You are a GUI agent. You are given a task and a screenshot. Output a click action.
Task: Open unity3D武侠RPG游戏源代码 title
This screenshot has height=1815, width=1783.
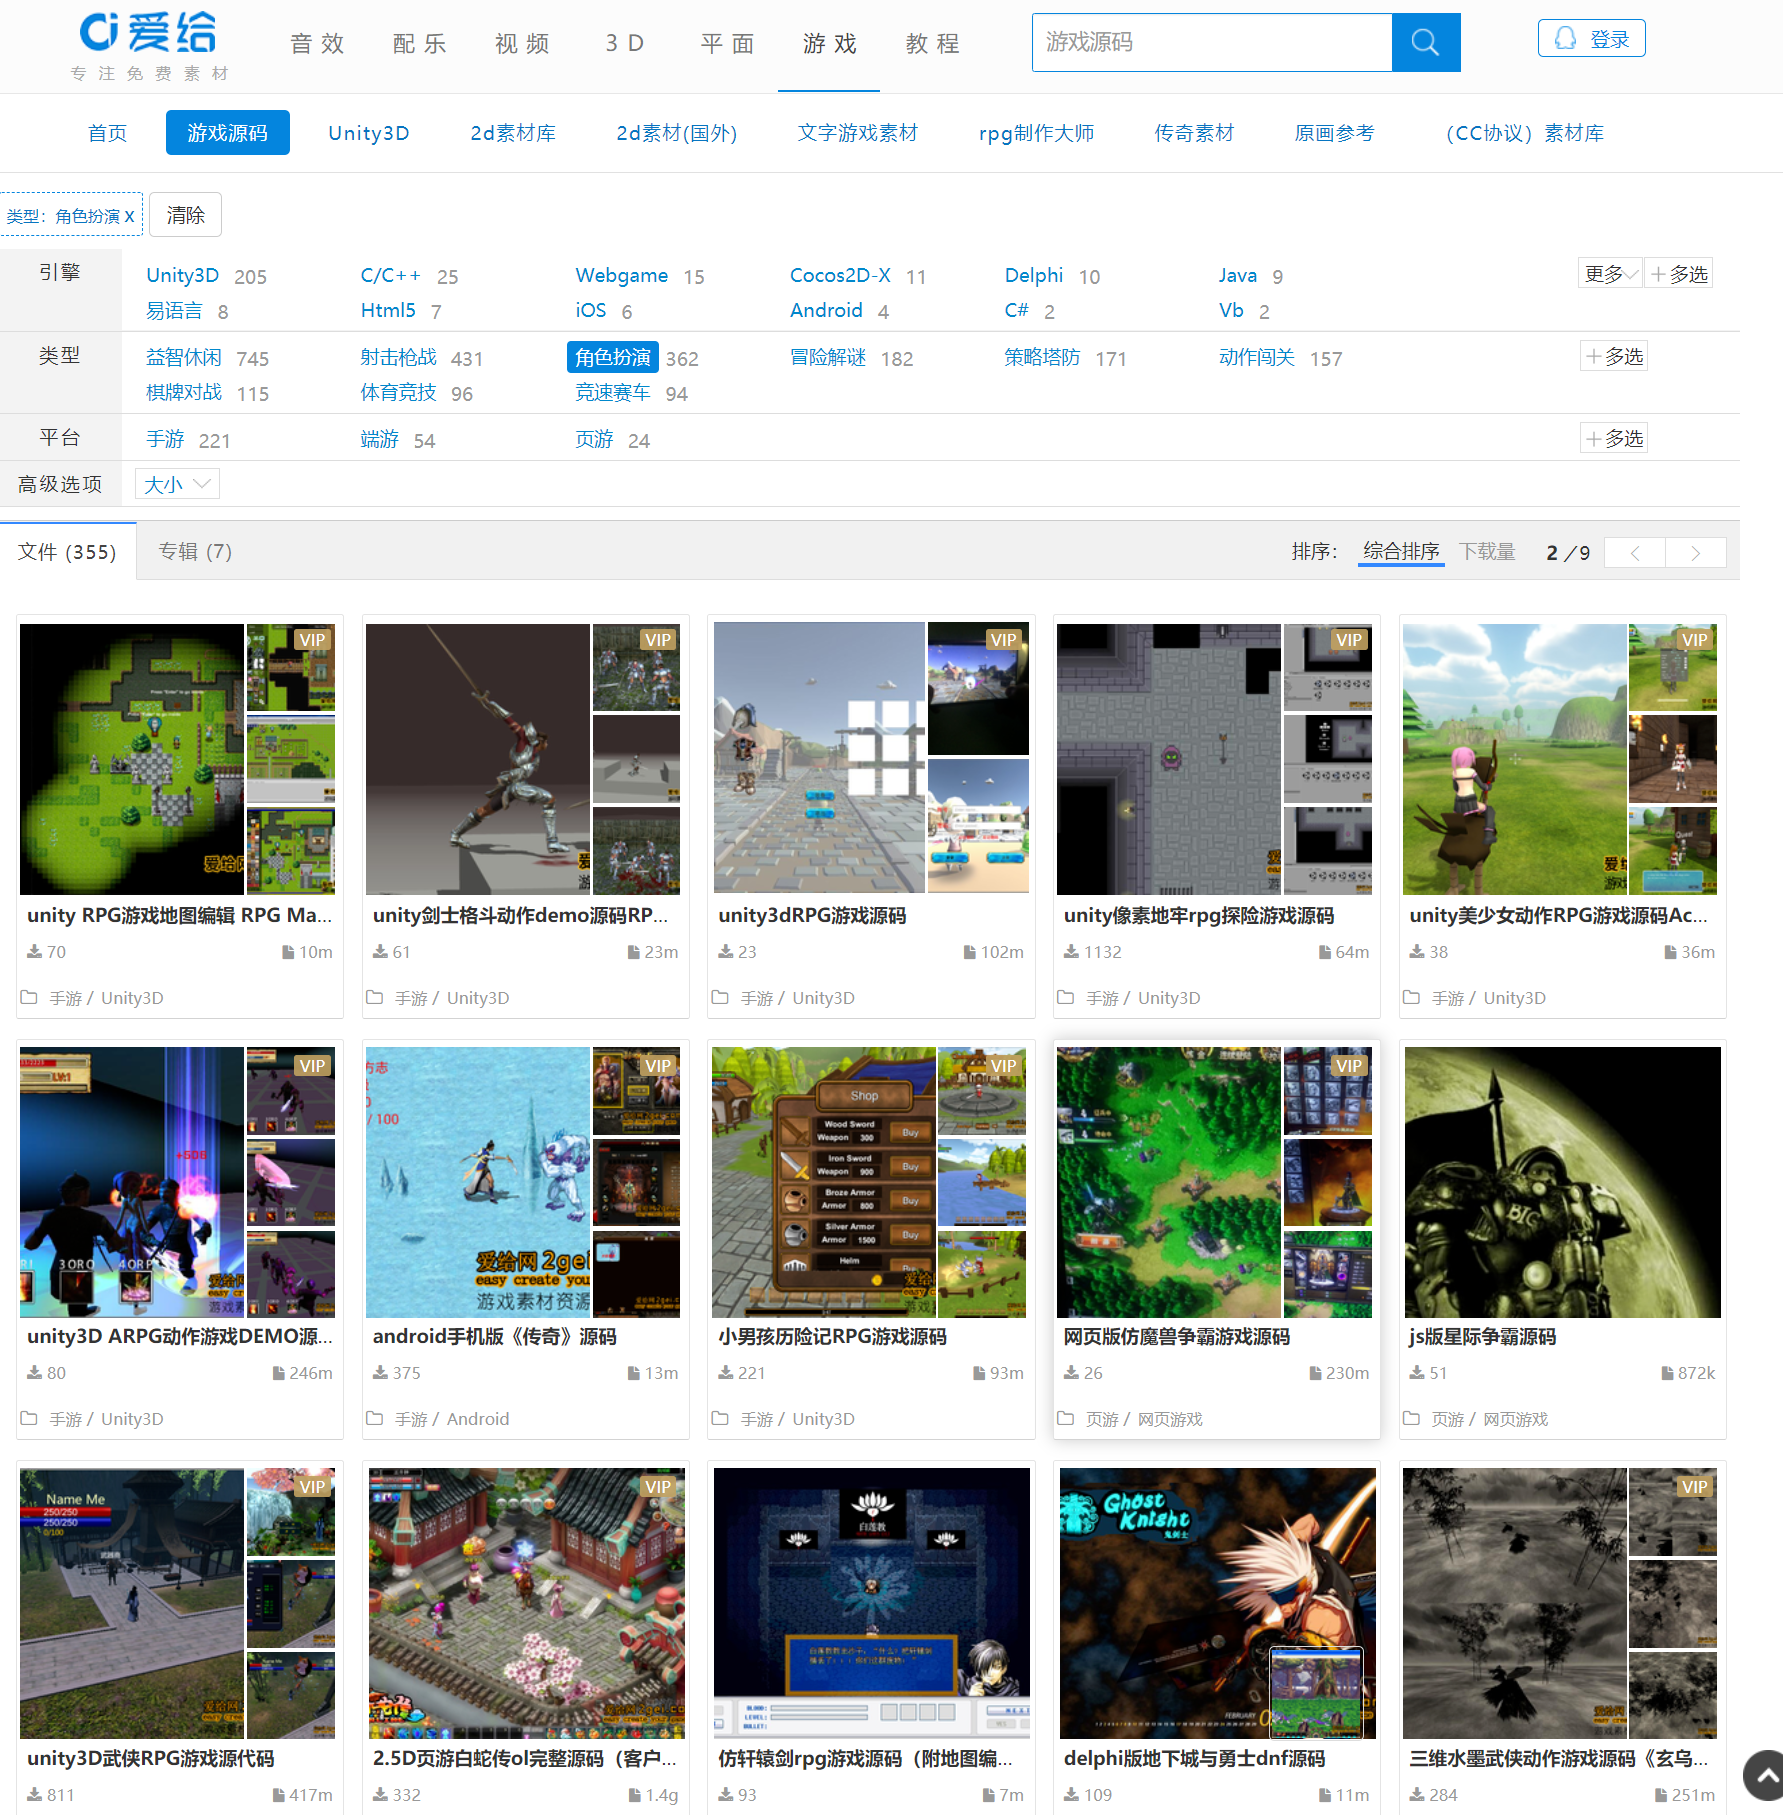pos(151,1758)
